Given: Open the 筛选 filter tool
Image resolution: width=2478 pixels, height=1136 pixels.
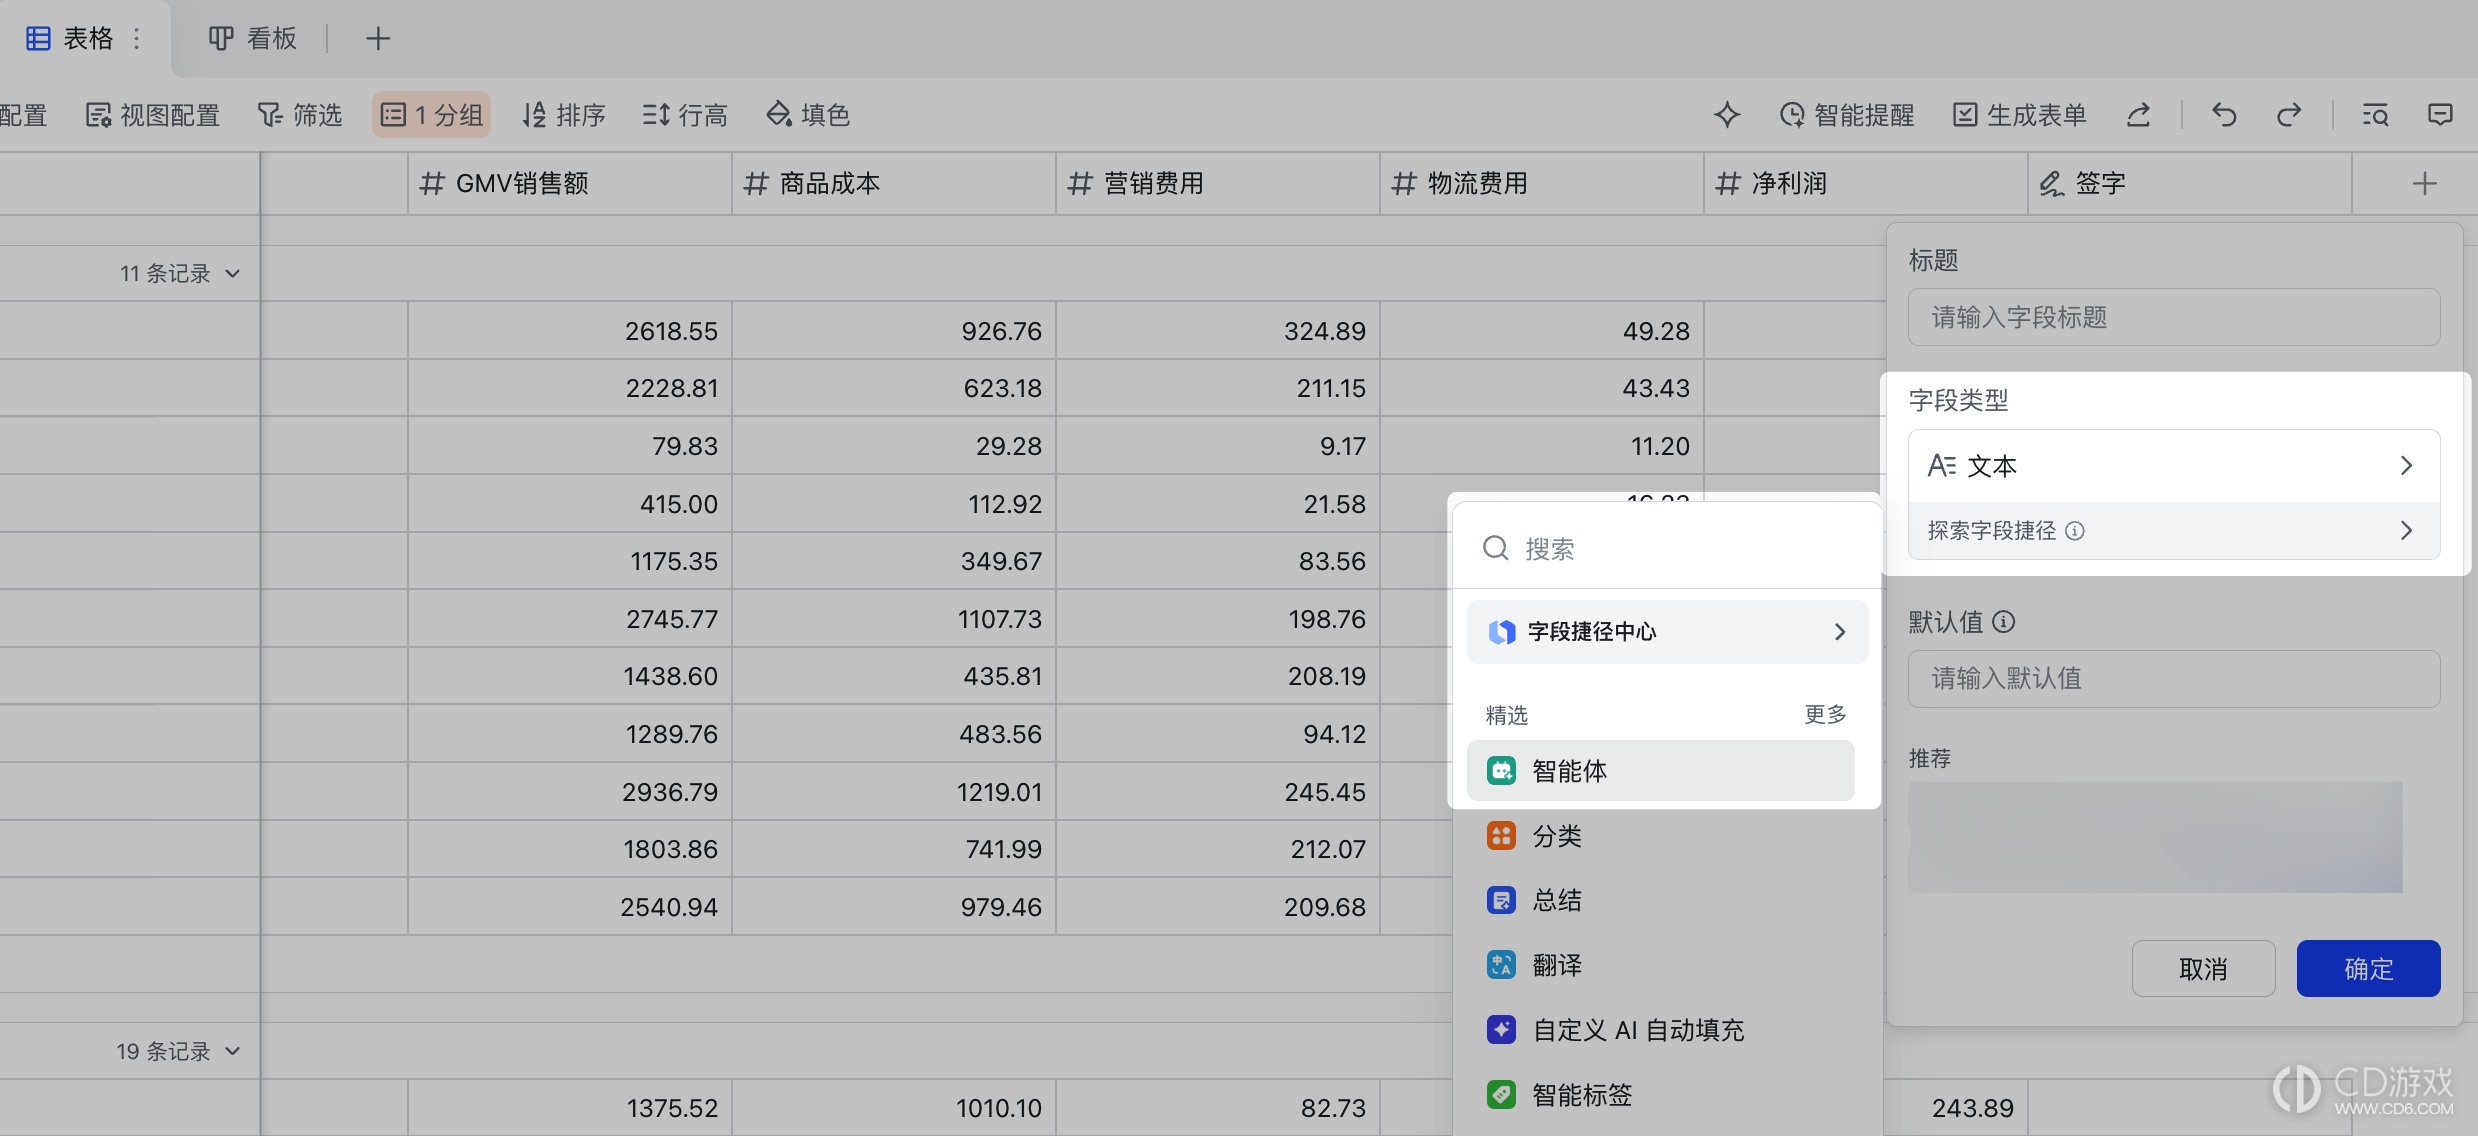Looking at the screenshot, I should point(300,115).
